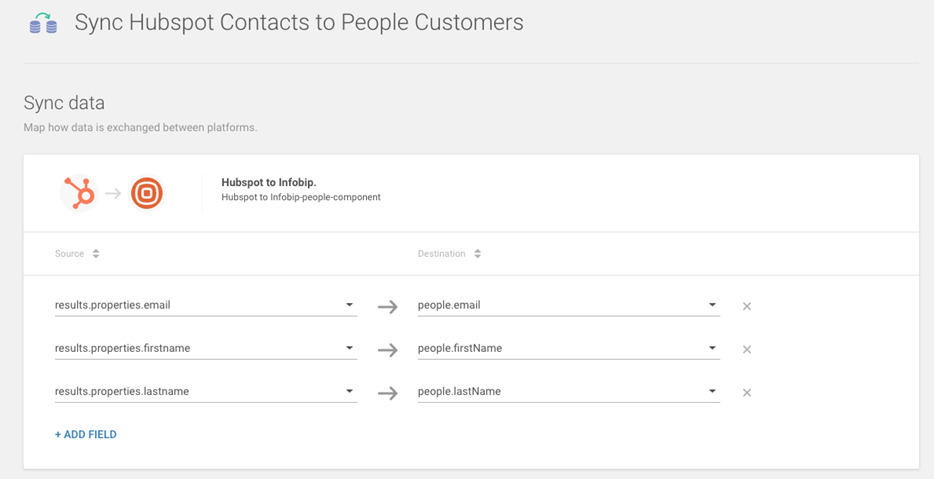Delete the firstname mapping row
The width and height of the screenshot is (934, 479).
click(x=747, y=349)
